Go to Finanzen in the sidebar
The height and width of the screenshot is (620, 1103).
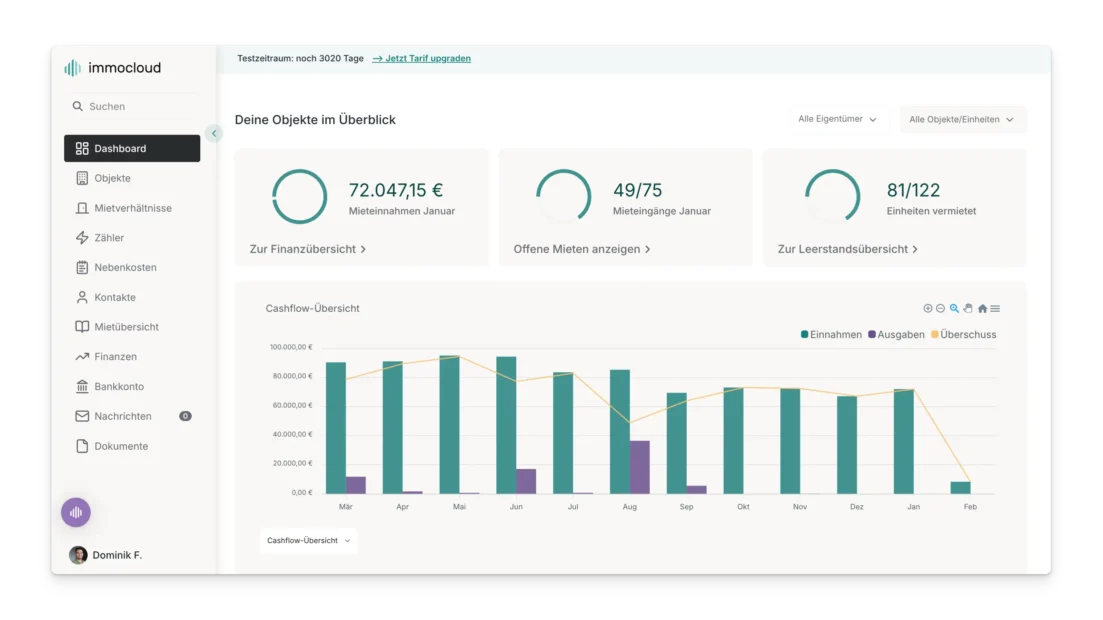coord(115,357)
